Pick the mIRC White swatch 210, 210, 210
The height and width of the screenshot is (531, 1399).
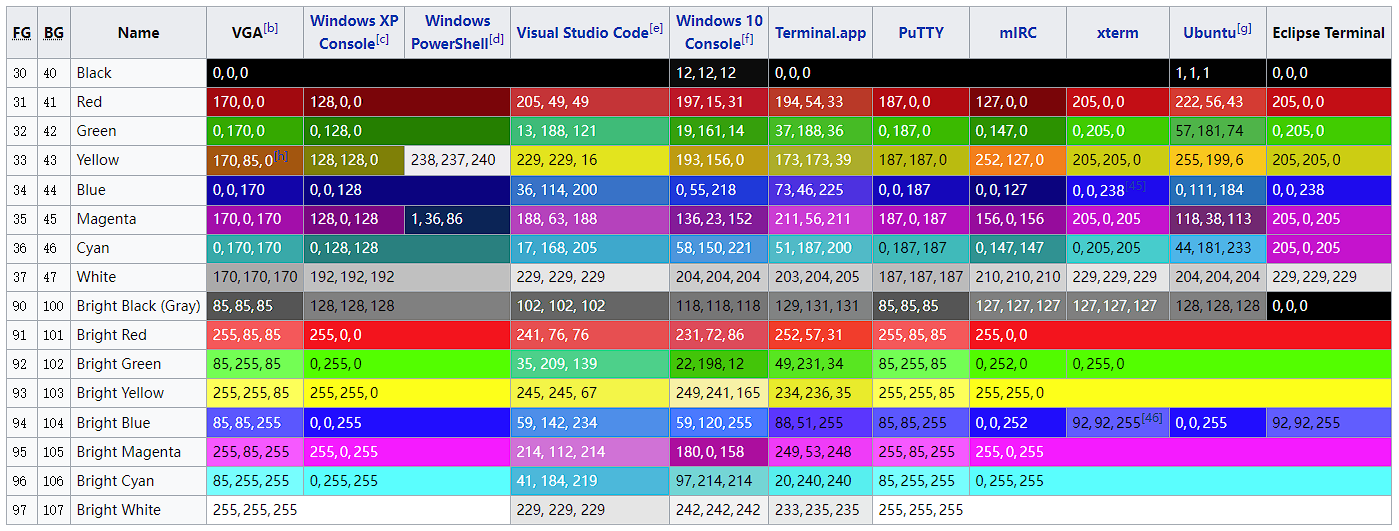(x=1018, y=277)
